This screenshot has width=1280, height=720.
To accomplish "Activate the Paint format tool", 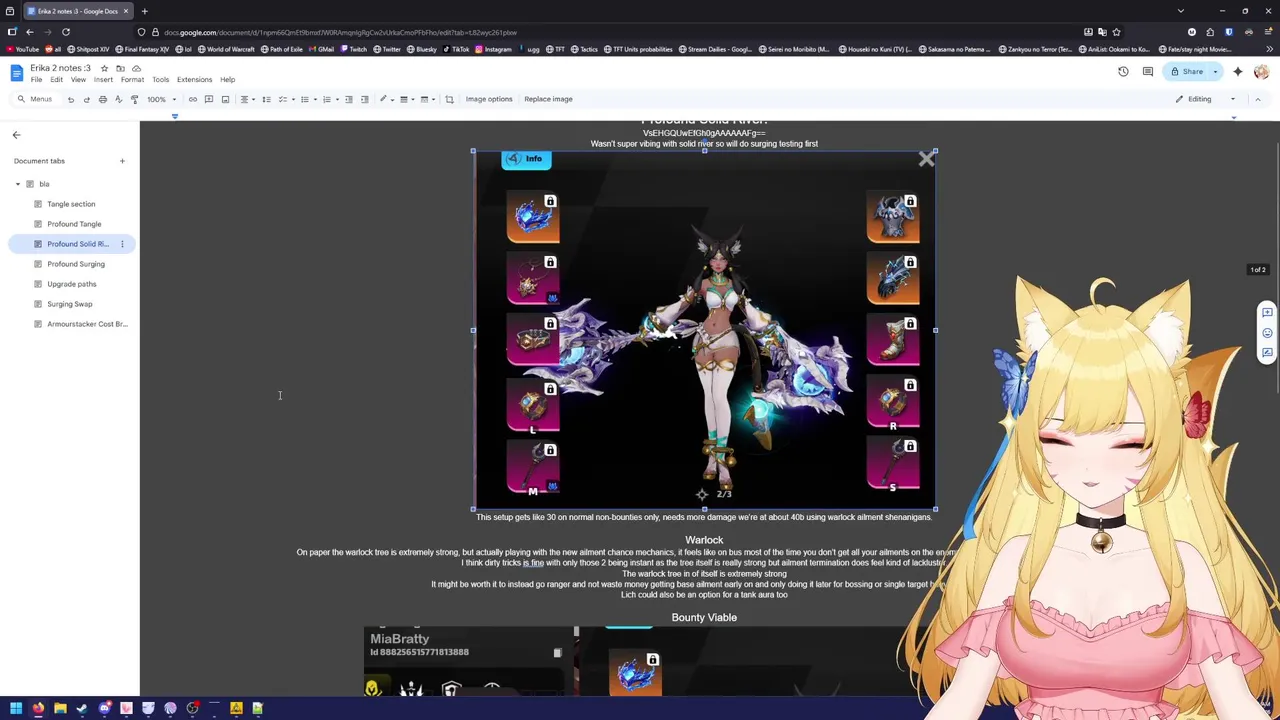I will point(134,99).
